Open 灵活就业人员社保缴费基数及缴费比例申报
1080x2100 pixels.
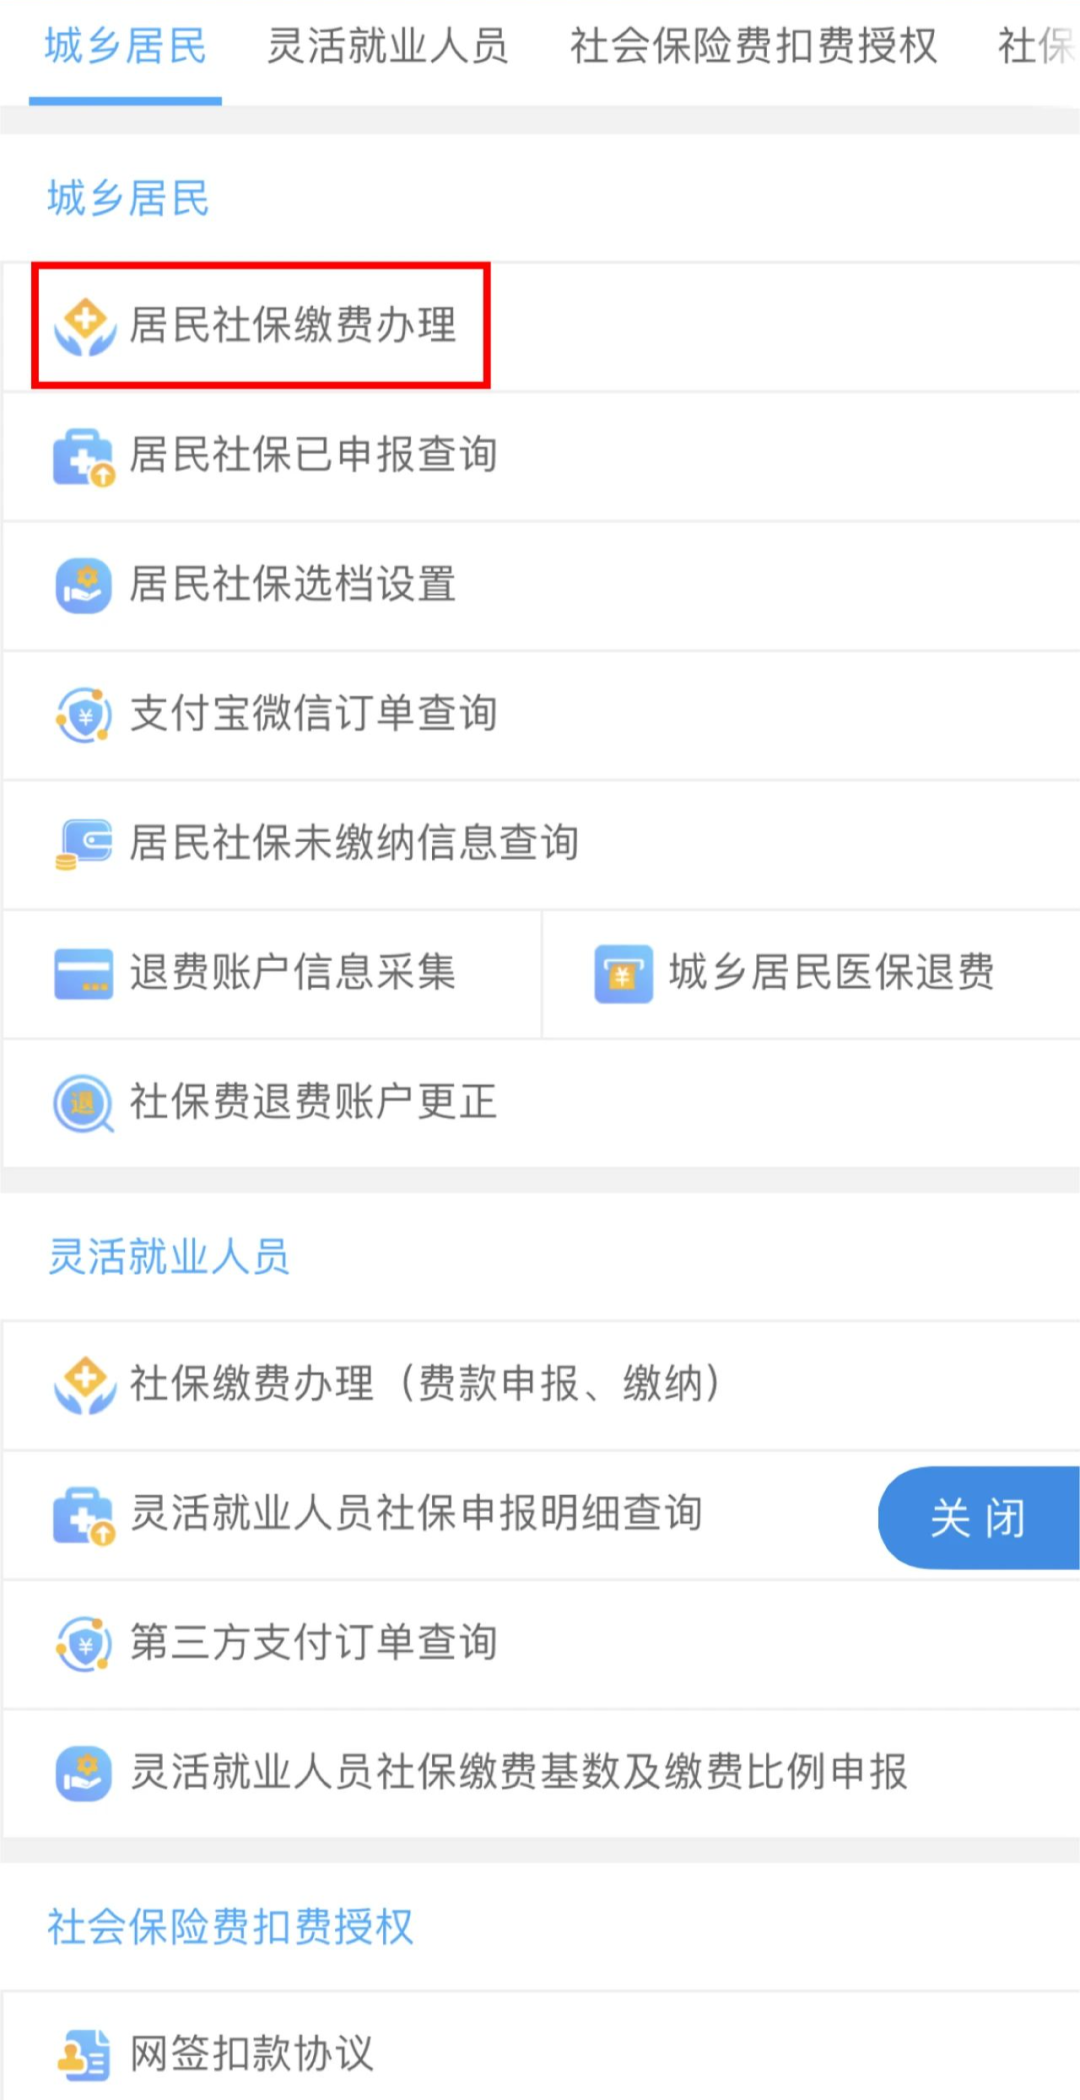[x=518, y=1772]
